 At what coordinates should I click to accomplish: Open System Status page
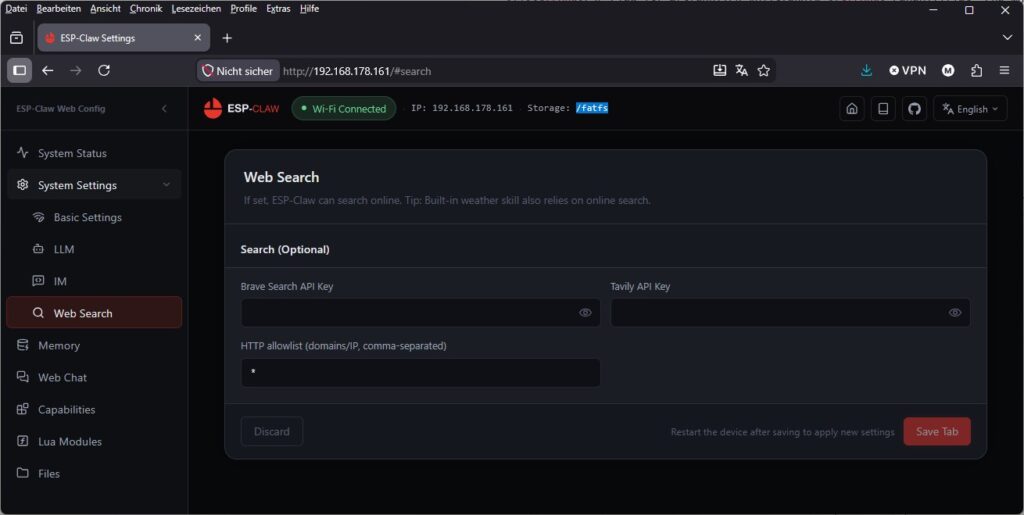pyautogui.click(x=94, y=153)
